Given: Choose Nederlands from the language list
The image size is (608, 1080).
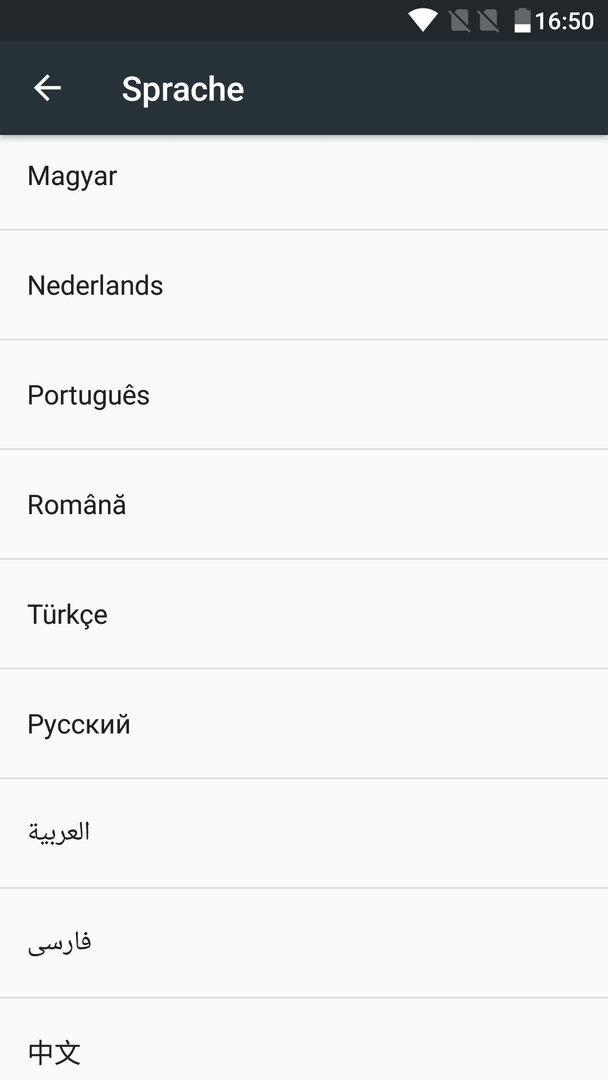Looking at the screenshot, I should (x=304, y=284).
